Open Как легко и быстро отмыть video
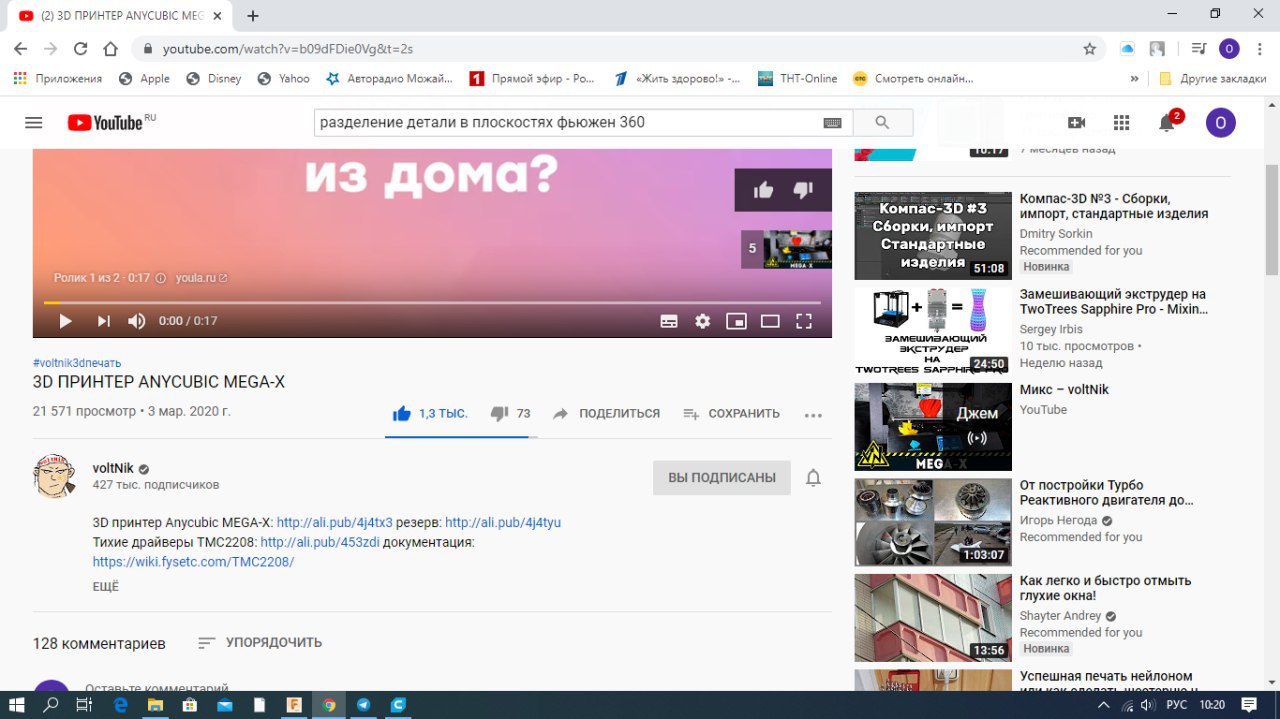The image size is (1280, 719). (x=1106, y=588)
